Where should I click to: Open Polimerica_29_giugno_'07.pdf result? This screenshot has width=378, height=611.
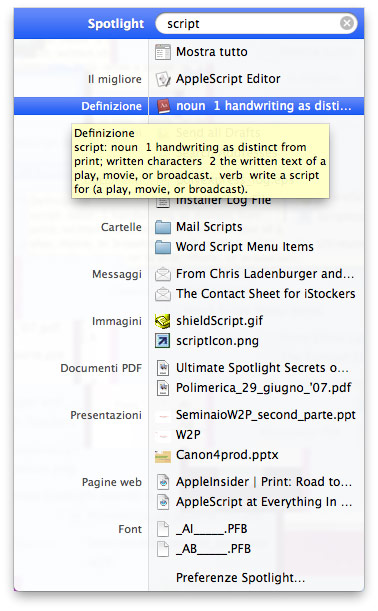[263, 388]
